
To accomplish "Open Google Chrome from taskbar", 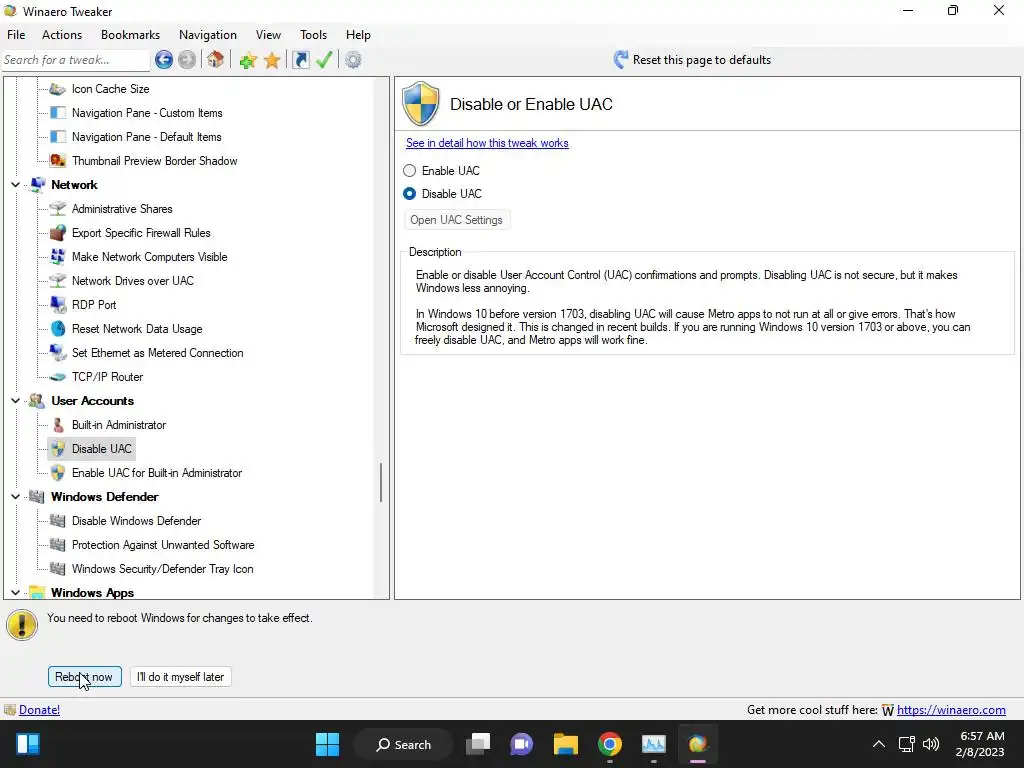I will (609, 744).
